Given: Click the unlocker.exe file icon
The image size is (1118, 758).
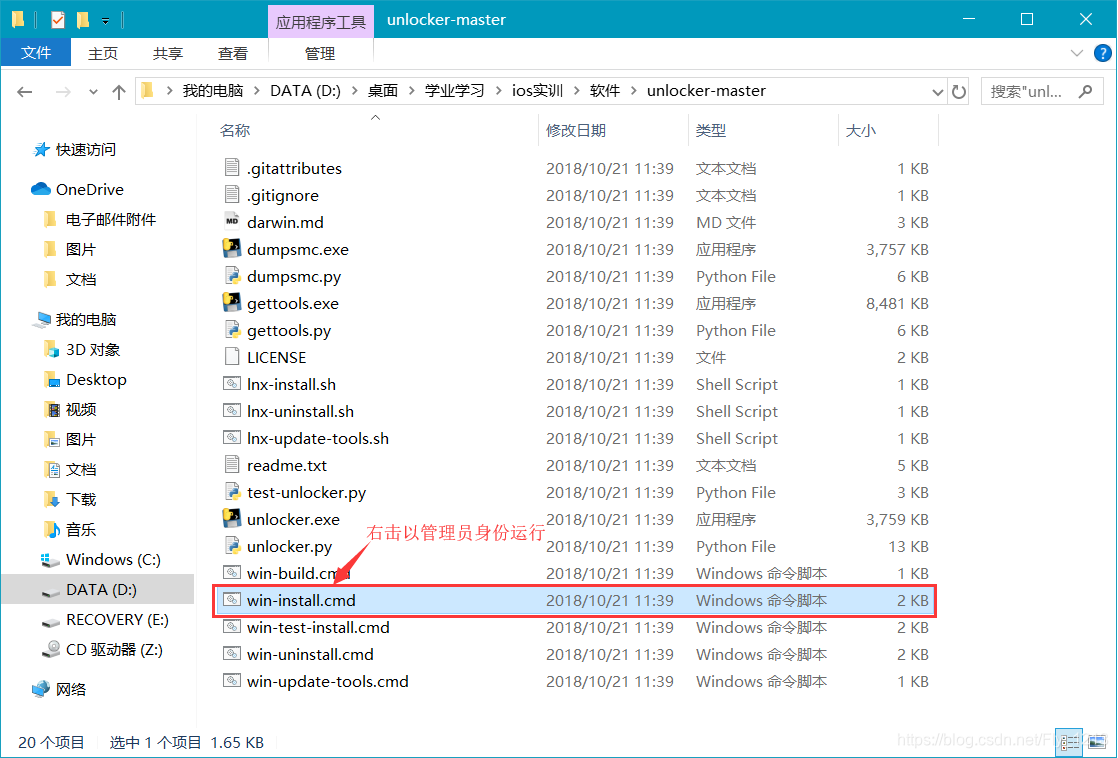Looking at the screenshot, I should [232, 519].
